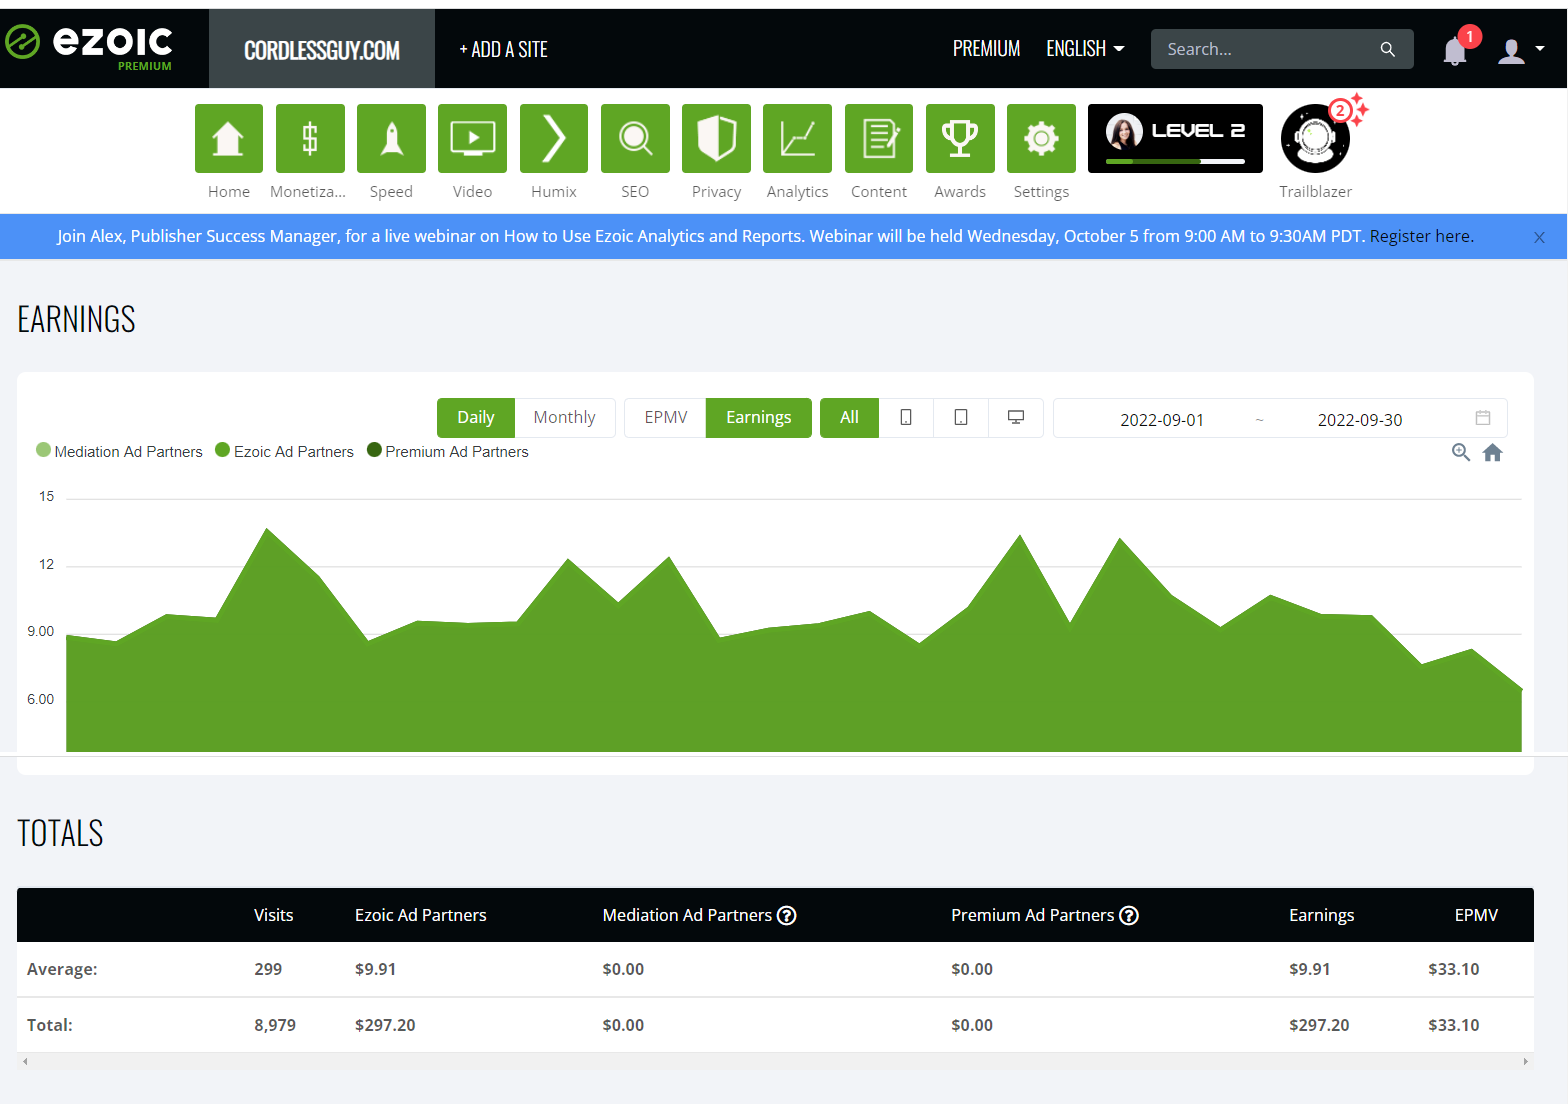Click the Total row label

tap(49, 1025)
